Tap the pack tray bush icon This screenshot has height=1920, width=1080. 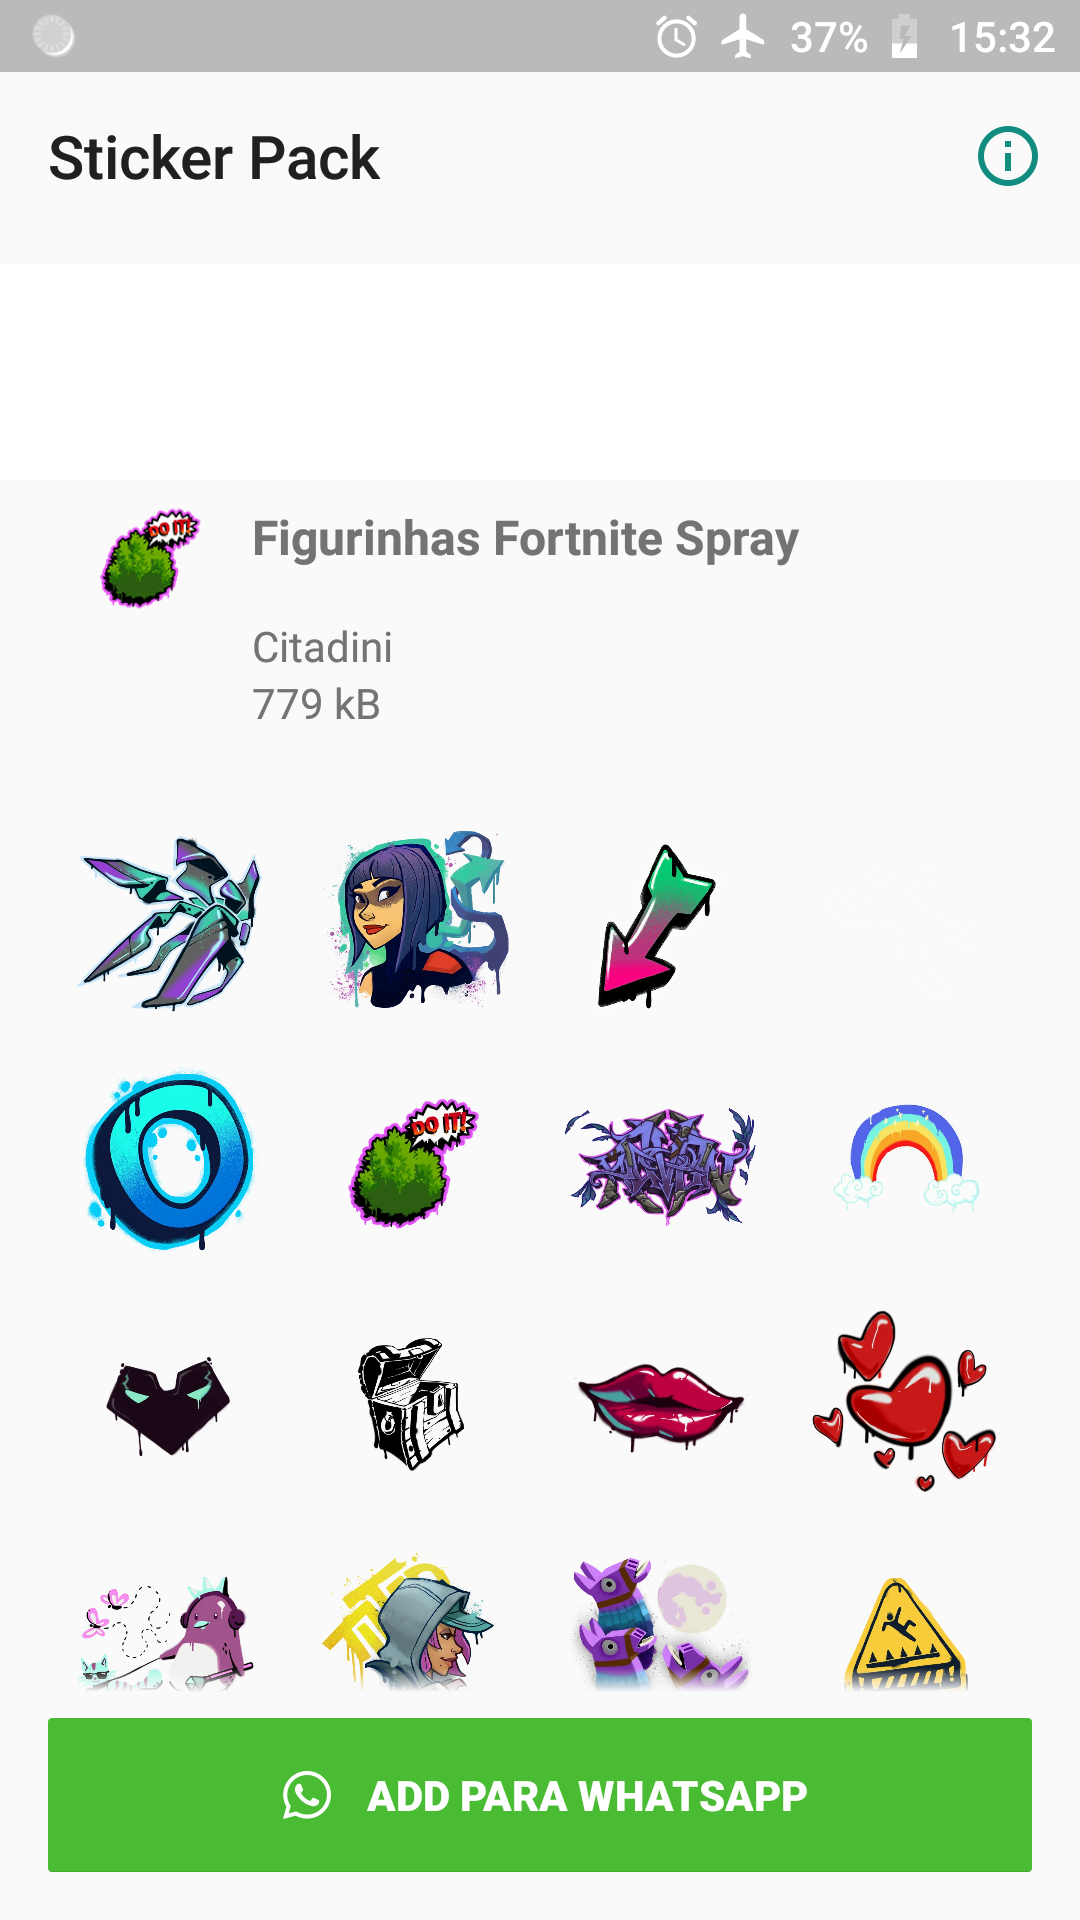[x=150, y=558]
